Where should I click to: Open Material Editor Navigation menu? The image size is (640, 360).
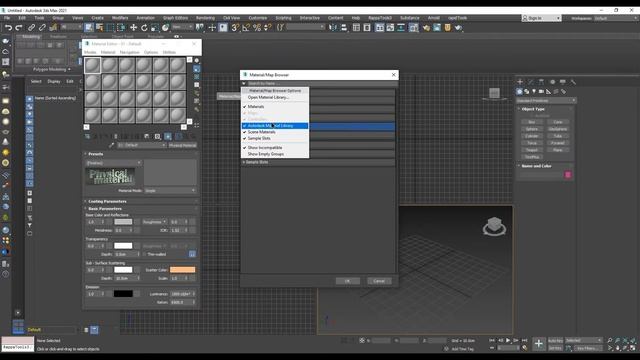click(x=129, y=52)
